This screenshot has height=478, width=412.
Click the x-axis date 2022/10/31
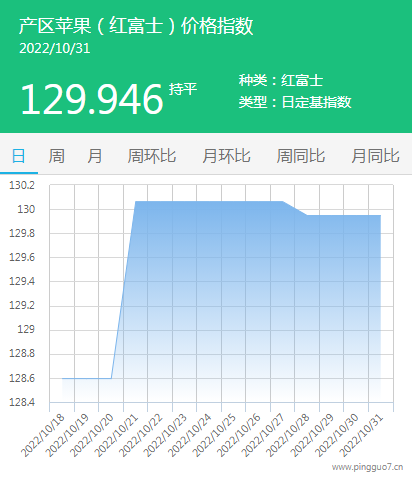(361, 435)
